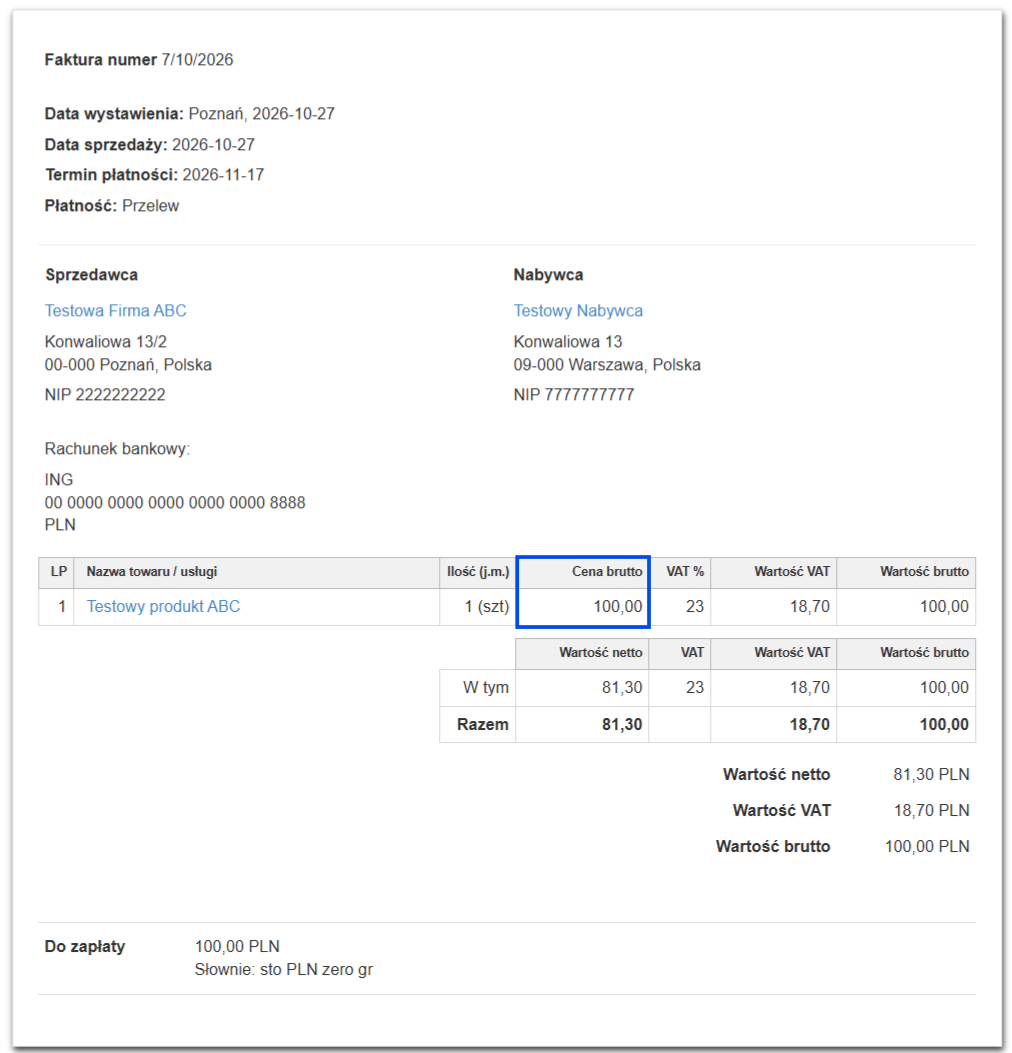
Task: Select the bold "81,30" in the Razem row
Action: (622, 725)
